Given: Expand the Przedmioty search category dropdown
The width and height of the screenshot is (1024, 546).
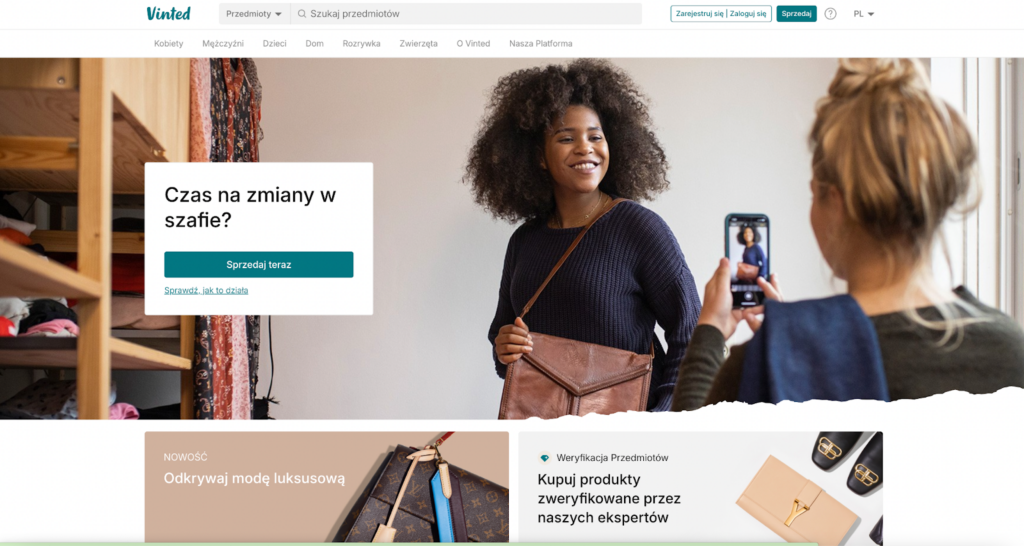Looking at the screenshot, I should pyautogui.click(x=254, y=14).
